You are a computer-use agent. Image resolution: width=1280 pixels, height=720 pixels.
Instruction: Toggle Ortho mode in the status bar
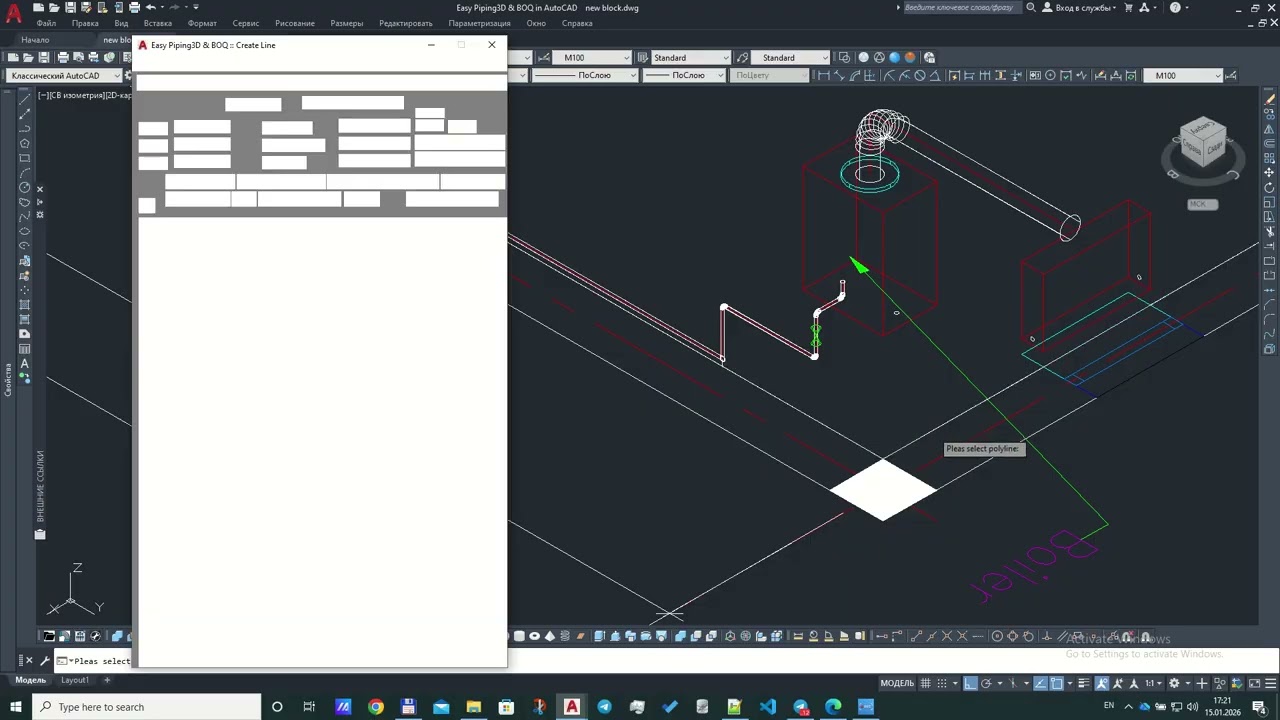970,683
